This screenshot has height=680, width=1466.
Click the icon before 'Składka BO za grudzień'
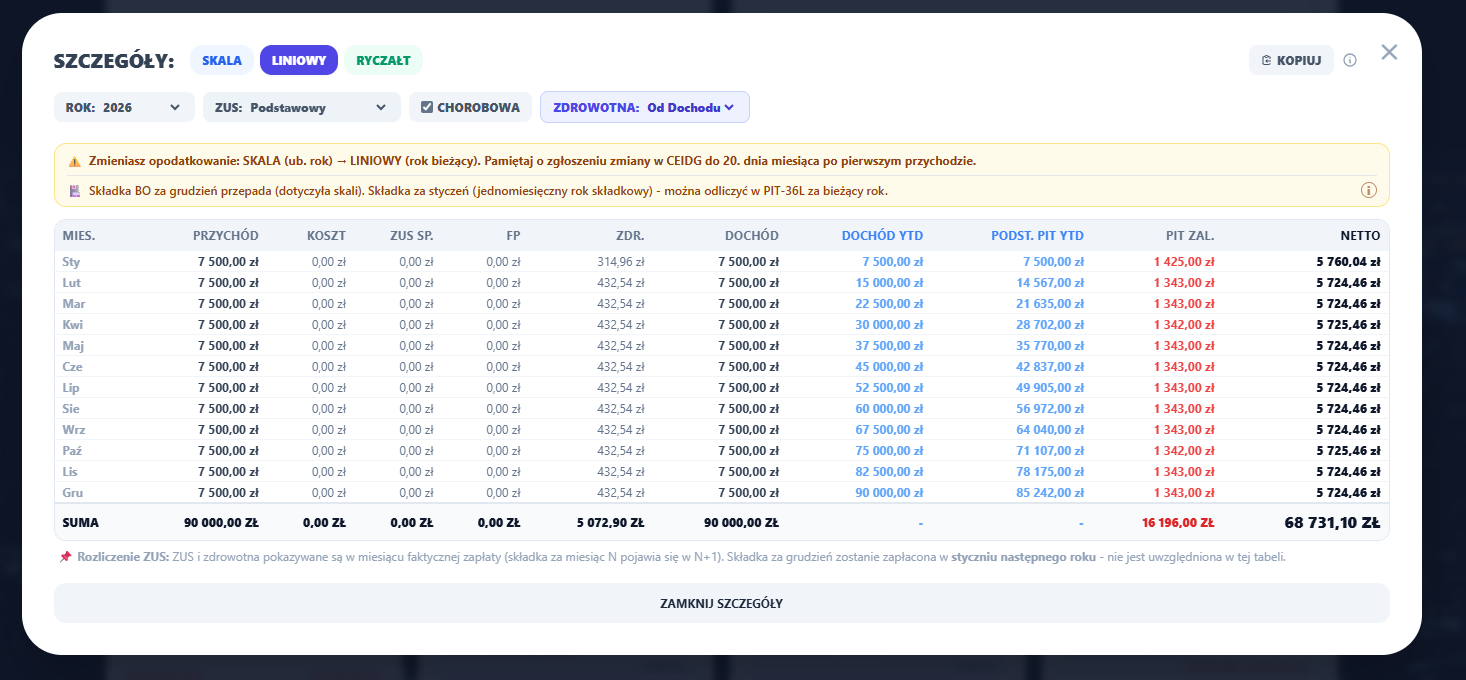coord(75,191)
